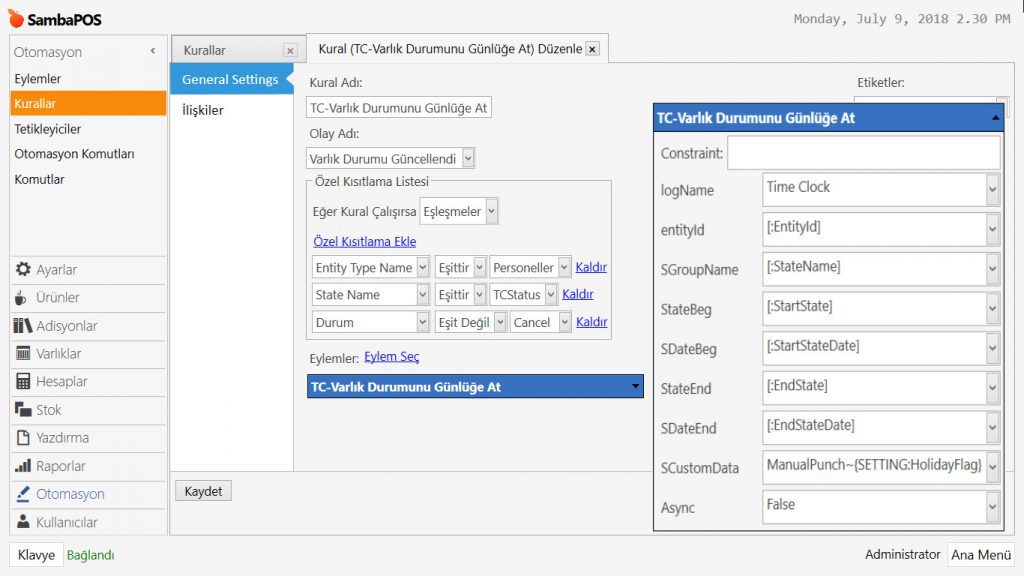This screenshot has width=1024, height=576.
Task: Select the Hesaplar calculator icon
Action: click(23, 382)
